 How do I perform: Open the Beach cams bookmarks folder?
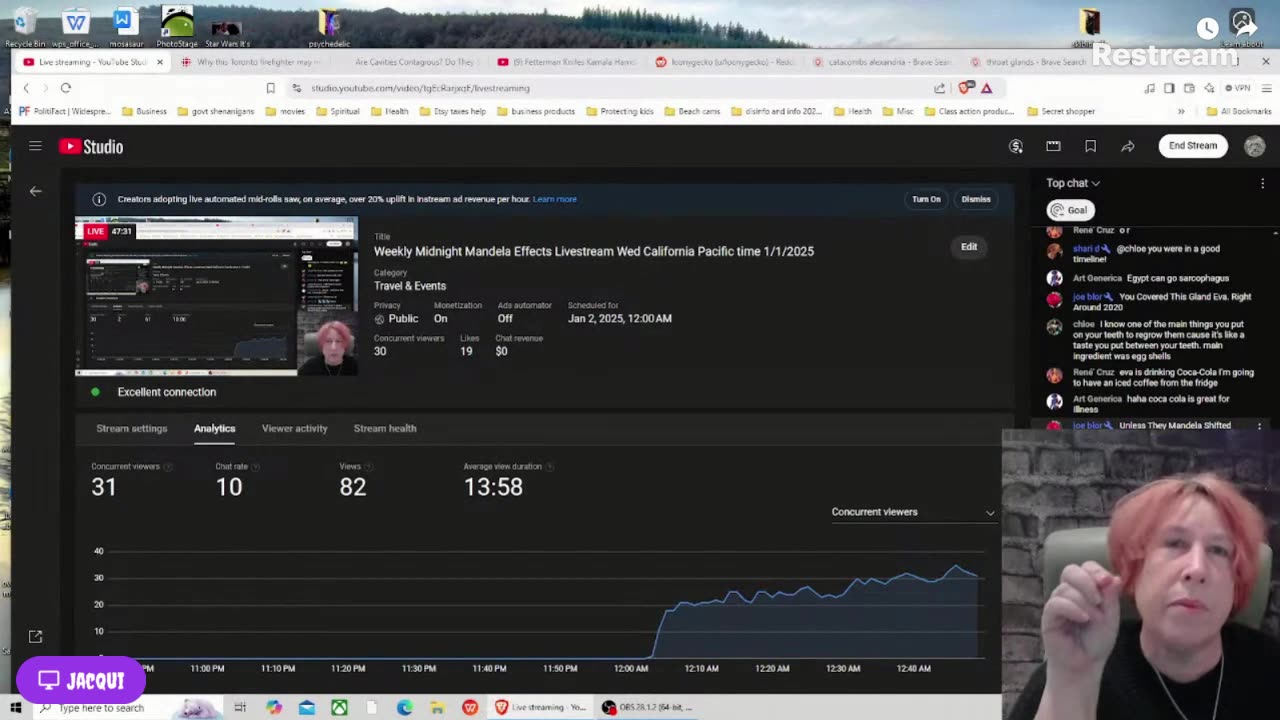692,112
